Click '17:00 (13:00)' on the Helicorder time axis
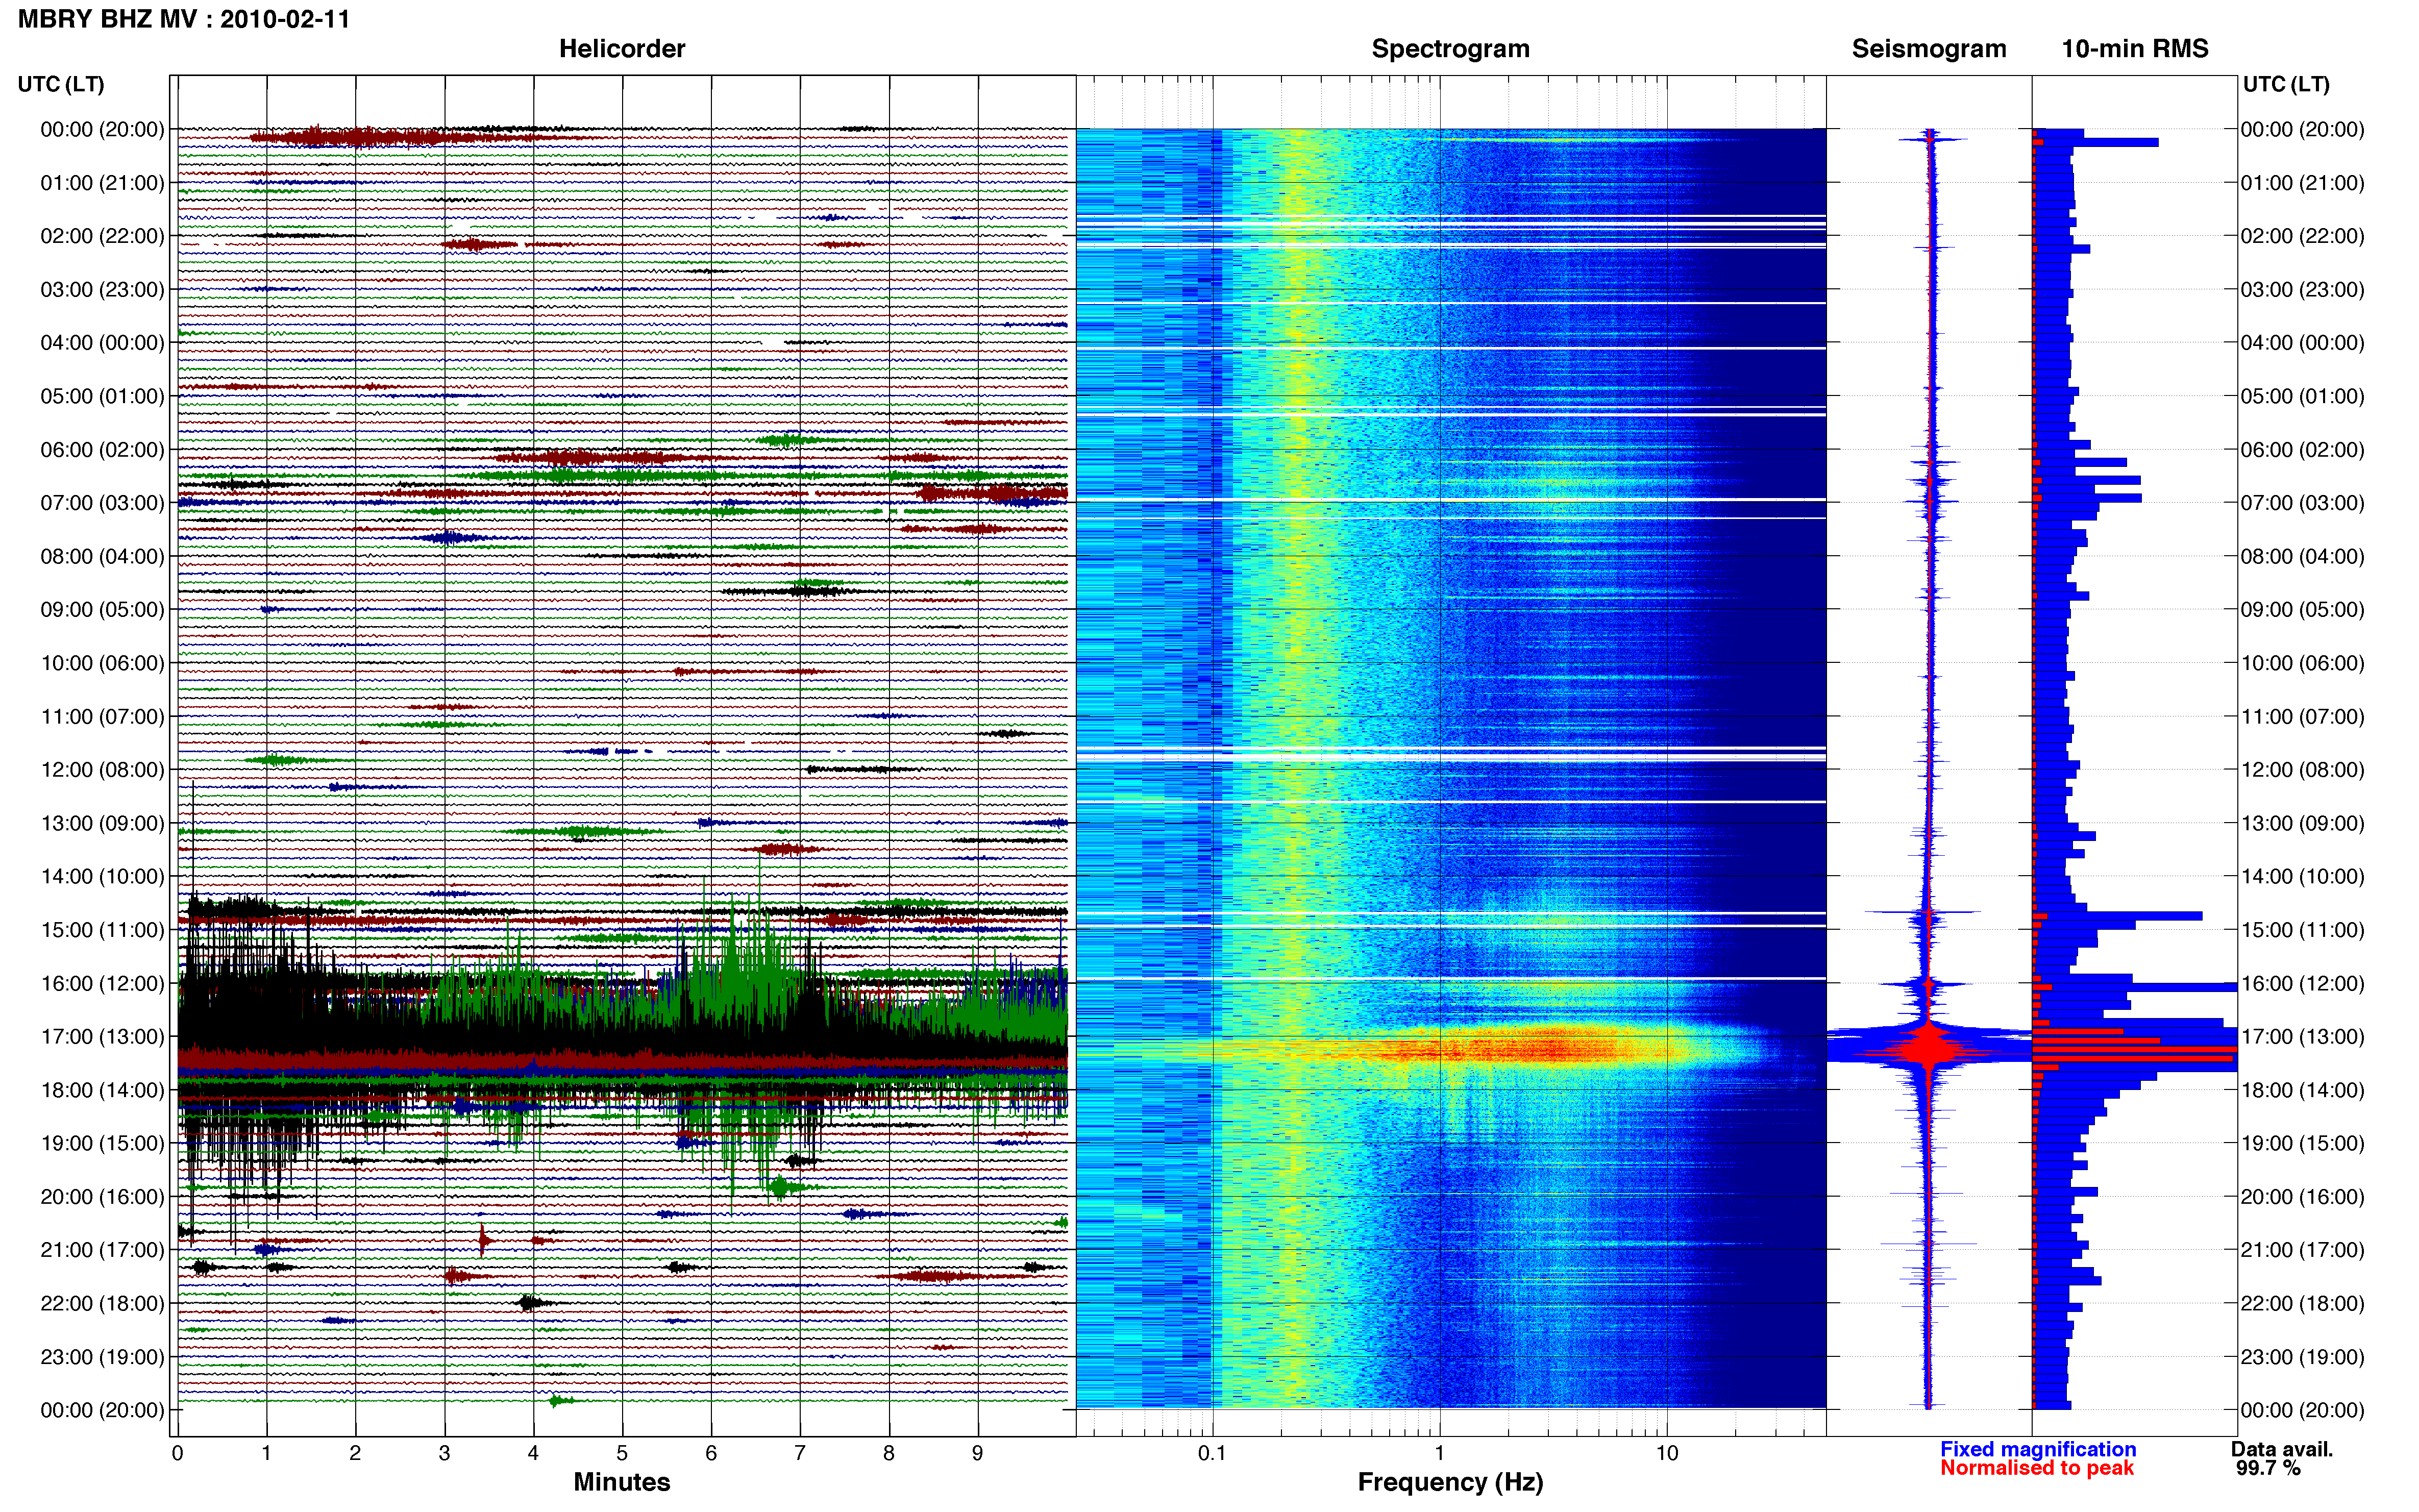Viewport: 2419px width, 1512px height. pyautogui.click(x=102, y=1037)
